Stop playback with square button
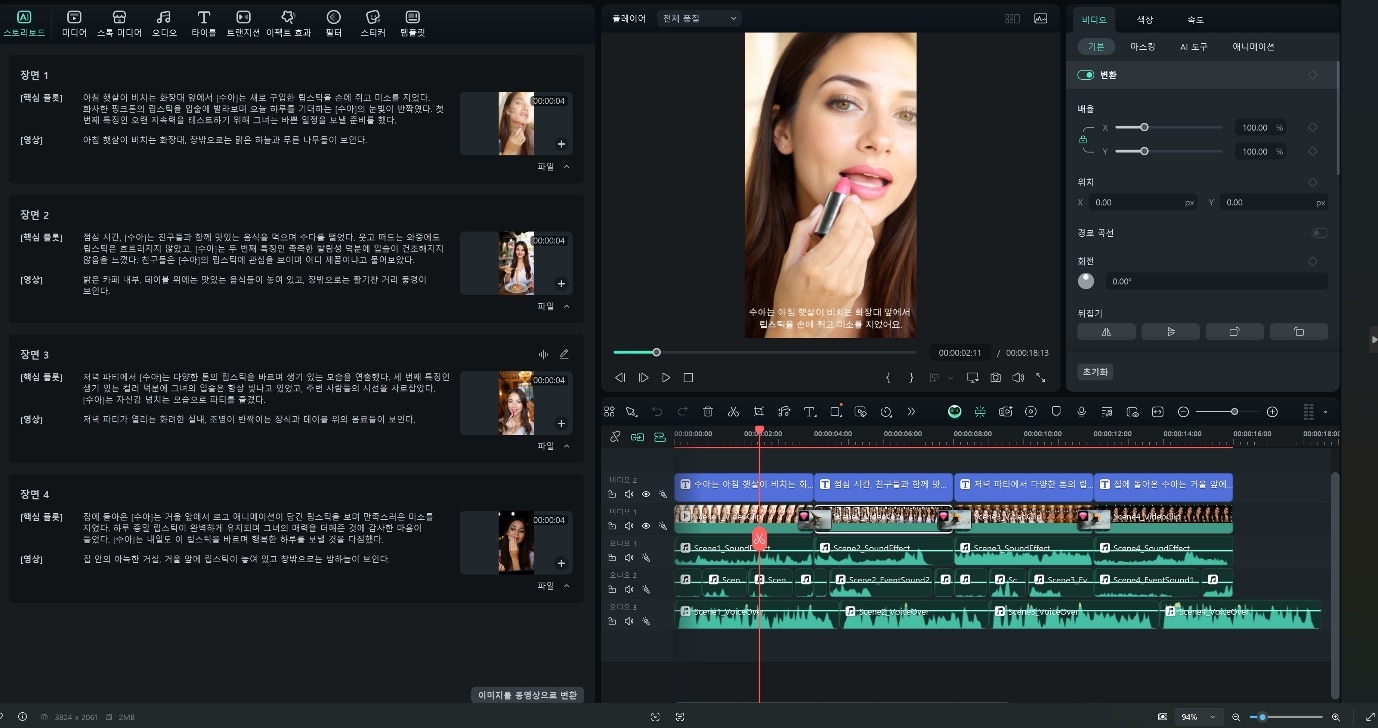The width and height of the screenshot is (1378, 728). [x=688, y=377]
